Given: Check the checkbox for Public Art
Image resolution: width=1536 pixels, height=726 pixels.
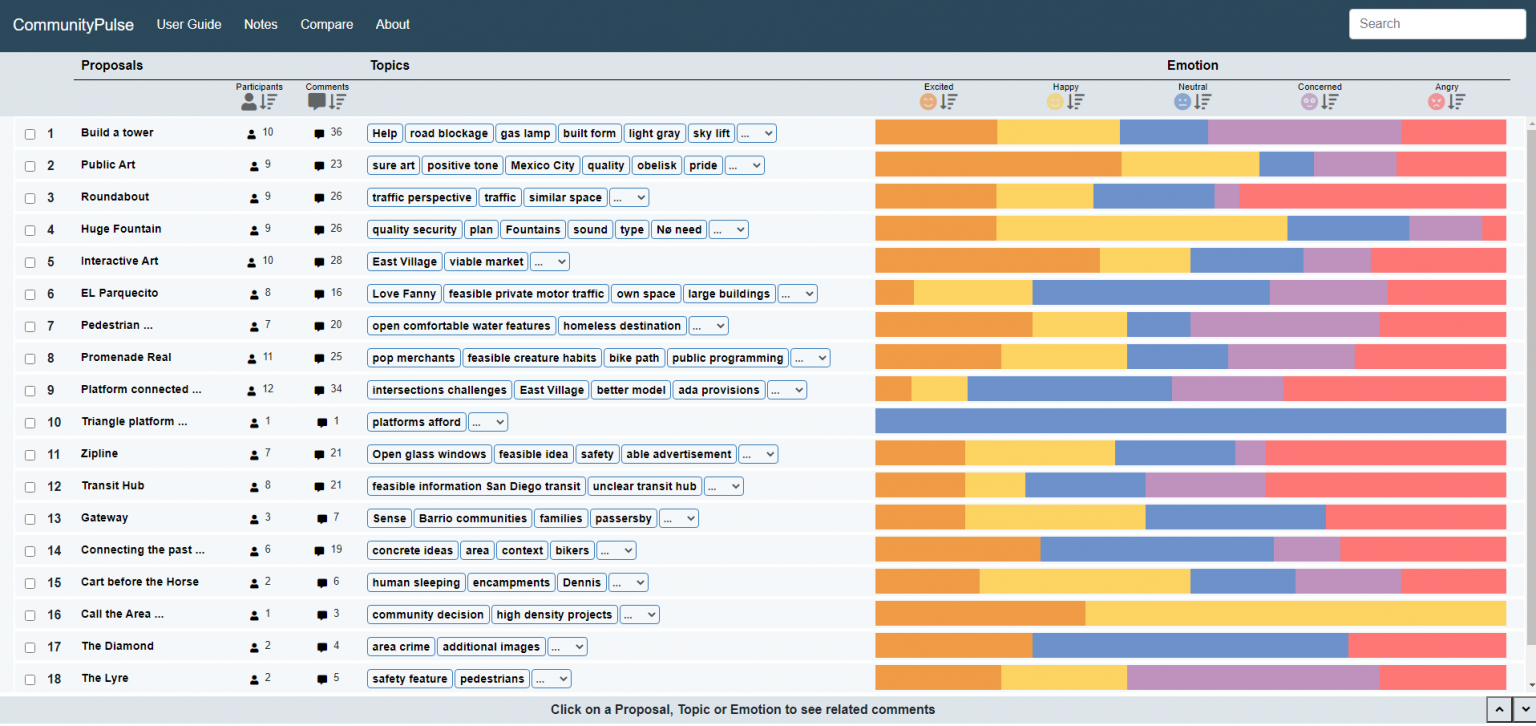Looking at the screenshot, I should point(30,165).
